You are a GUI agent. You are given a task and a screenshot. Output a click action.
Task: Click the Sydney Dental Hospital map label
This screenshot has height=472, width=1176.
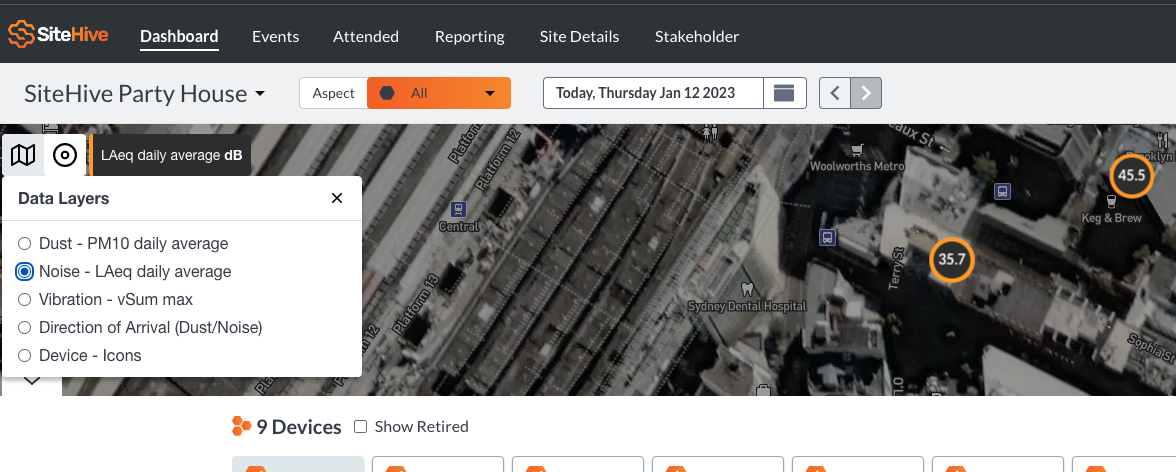click(747, 306)
